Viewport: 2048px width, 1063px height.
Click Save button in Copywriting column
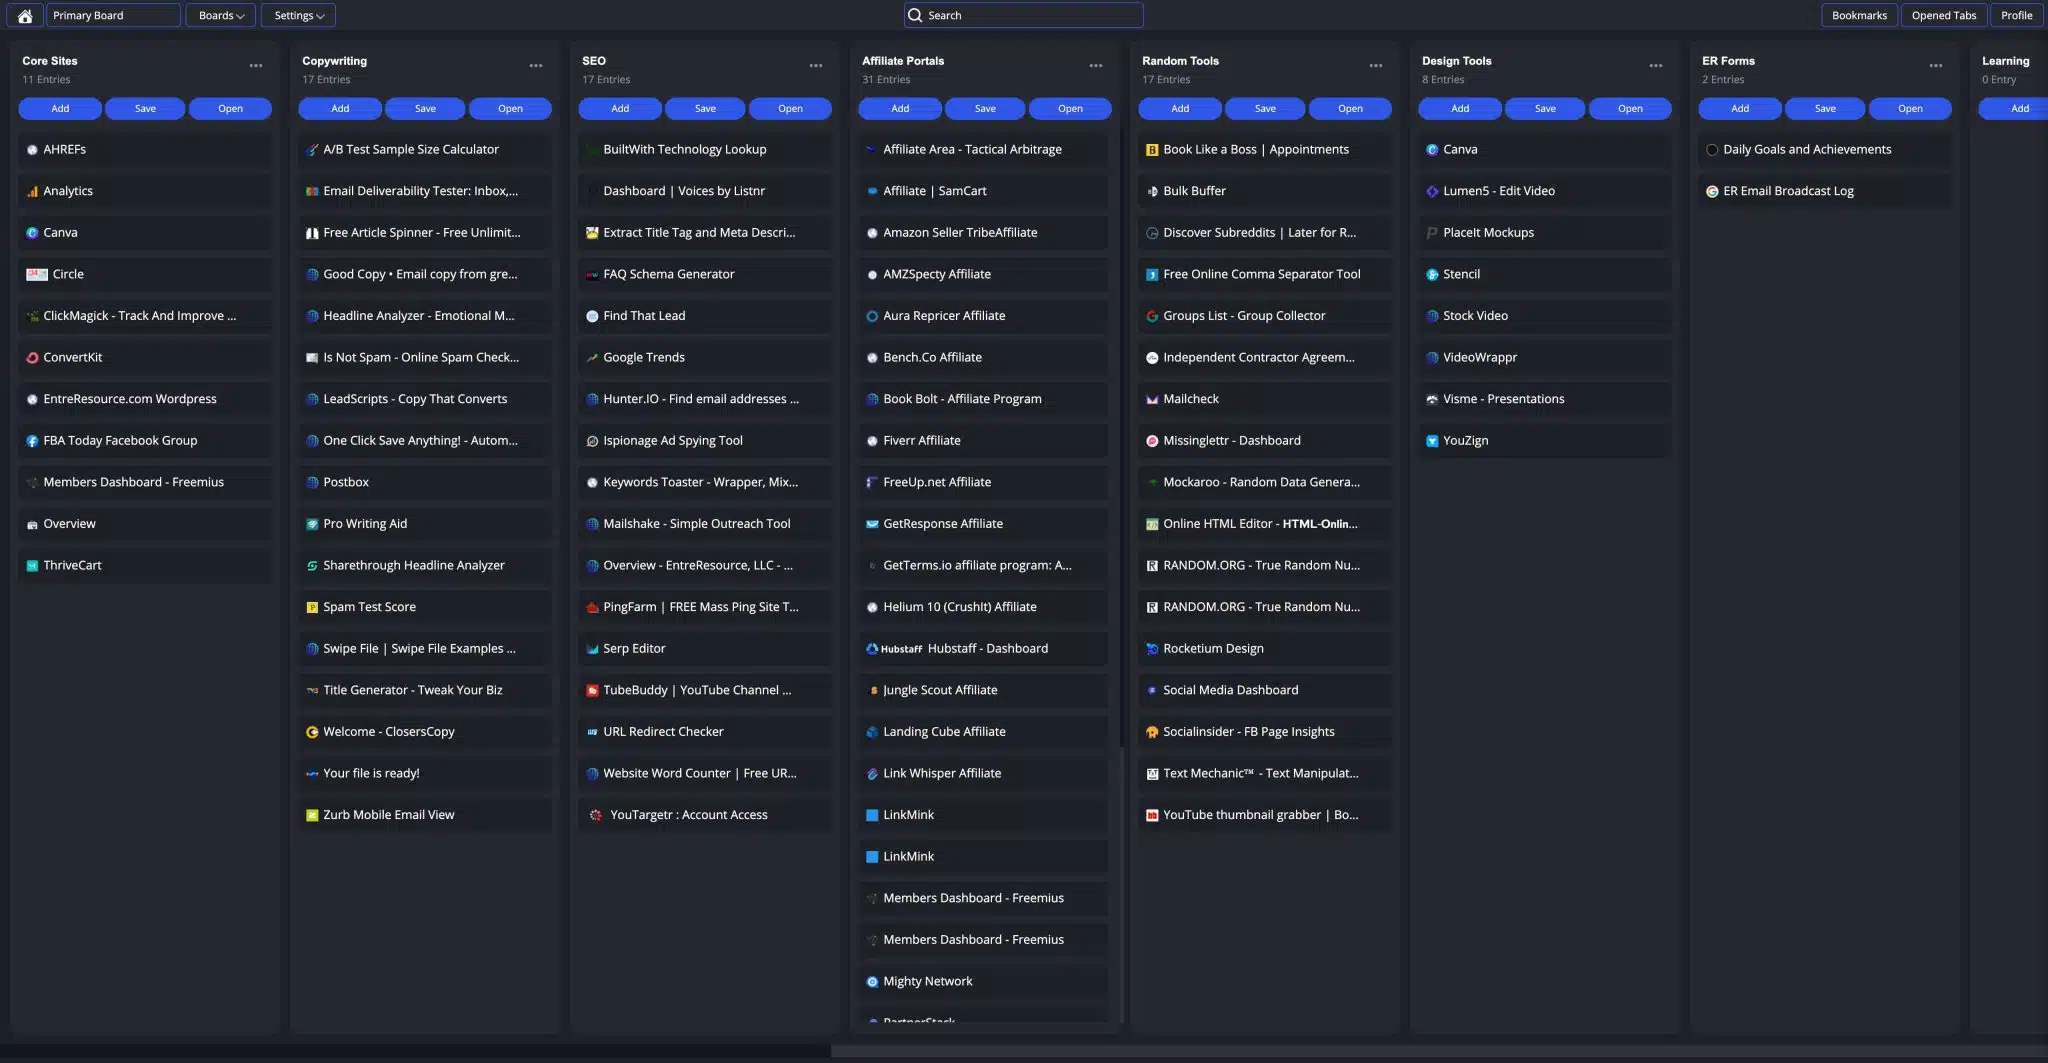(425, 108)
